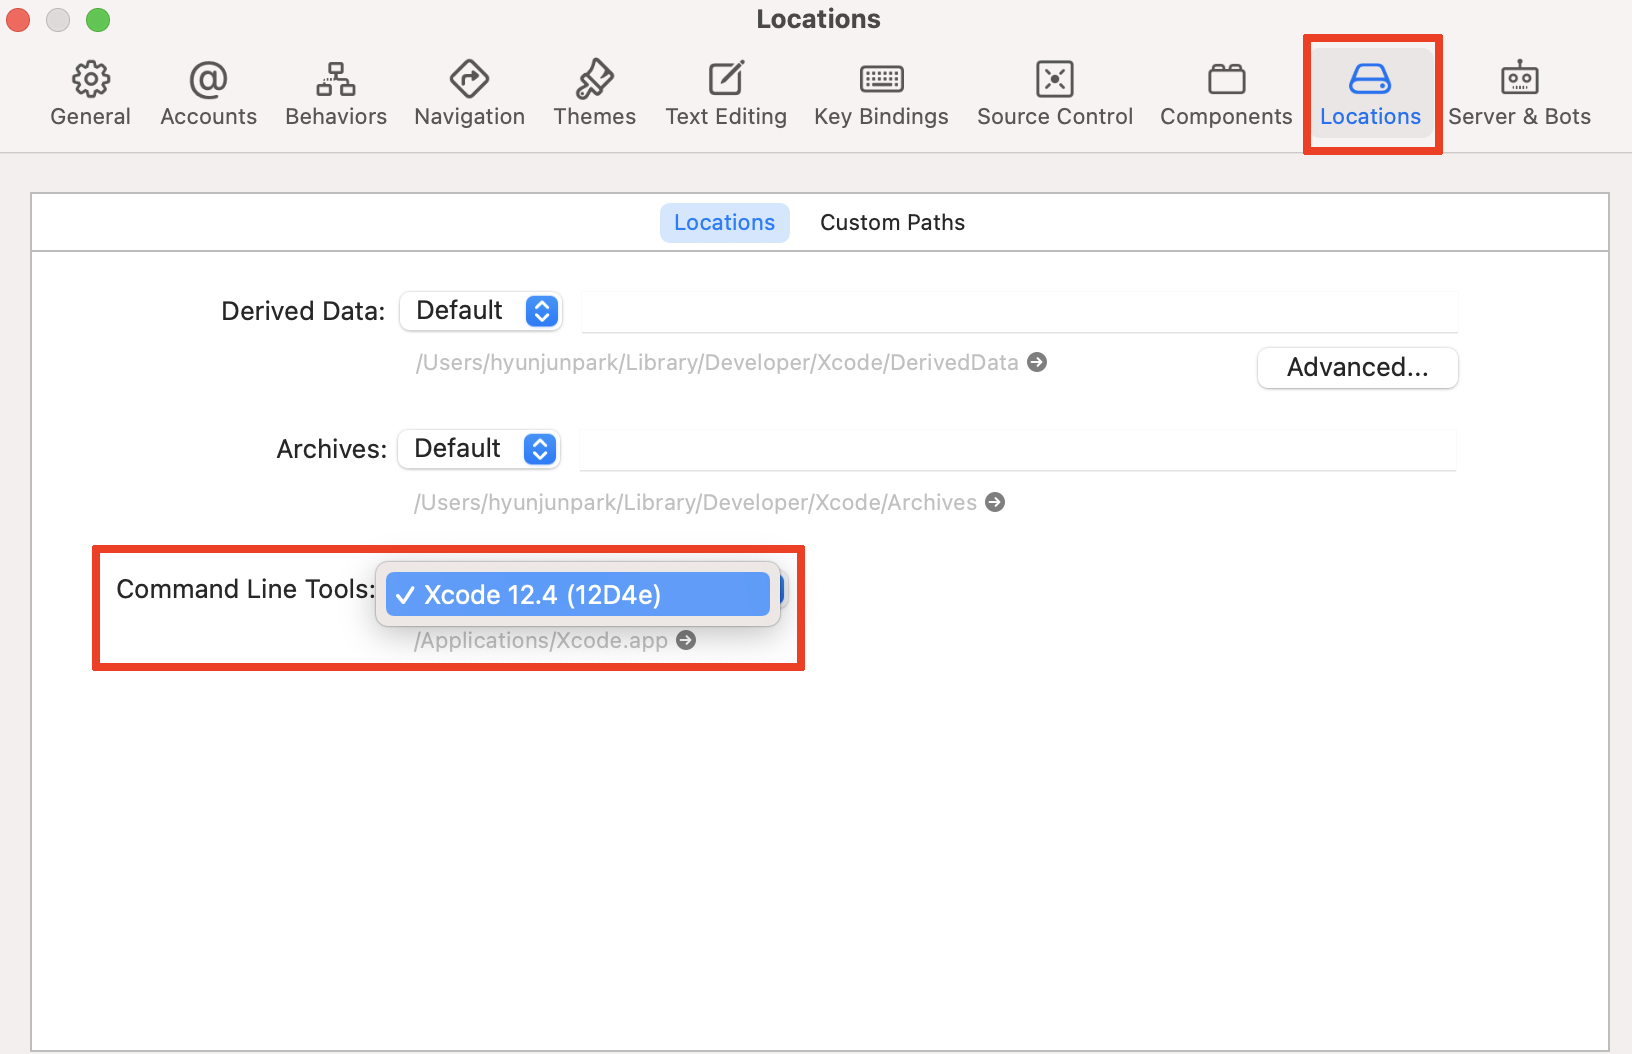The height and width of the screenshot is (1054, 1632).
Task: Open the Themes preferences pane
Action: click(x=594, y=94)
